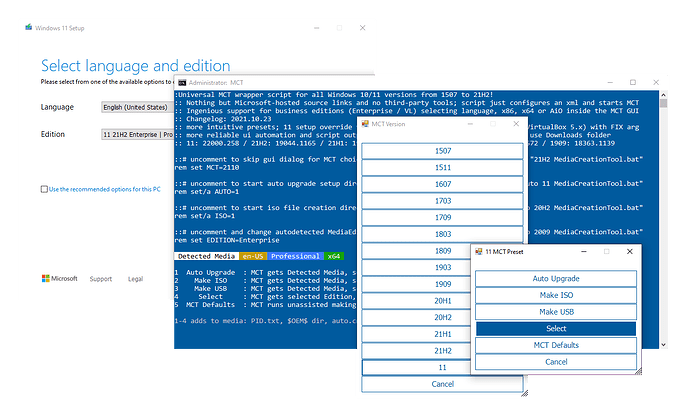
Task: Click the console vertical scrollbar thumb
Action: [x=664, y=103]
